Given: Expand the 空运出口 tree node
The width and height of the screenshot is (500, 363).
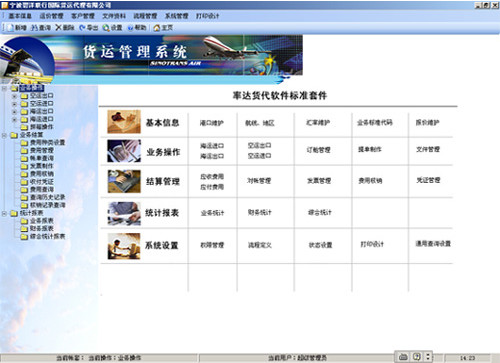Looking at the screenshot, I should point(14,96).
